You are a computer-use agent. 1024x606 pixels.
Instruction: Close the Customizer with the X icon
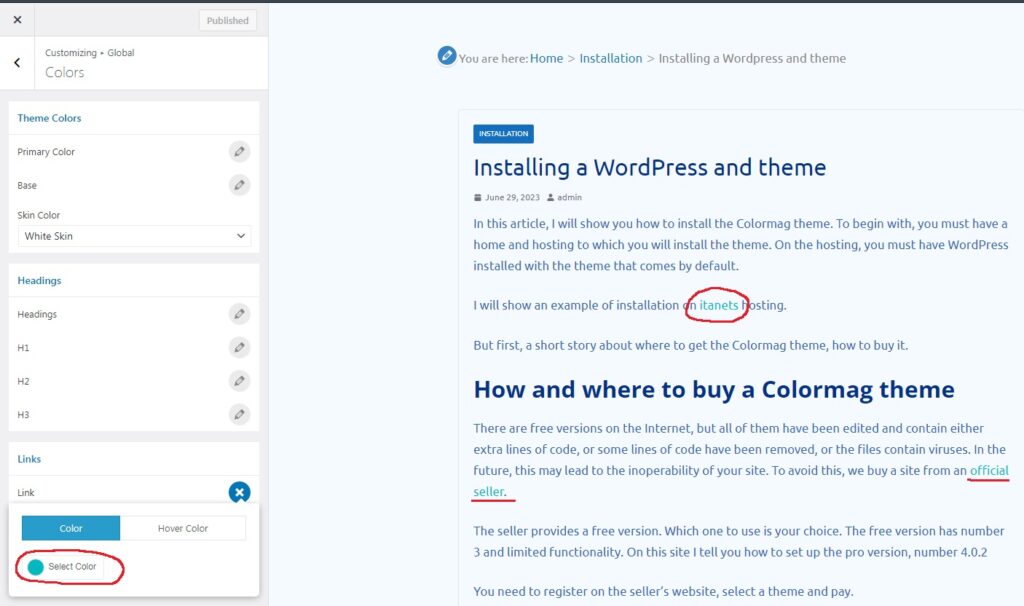[18, 20]
